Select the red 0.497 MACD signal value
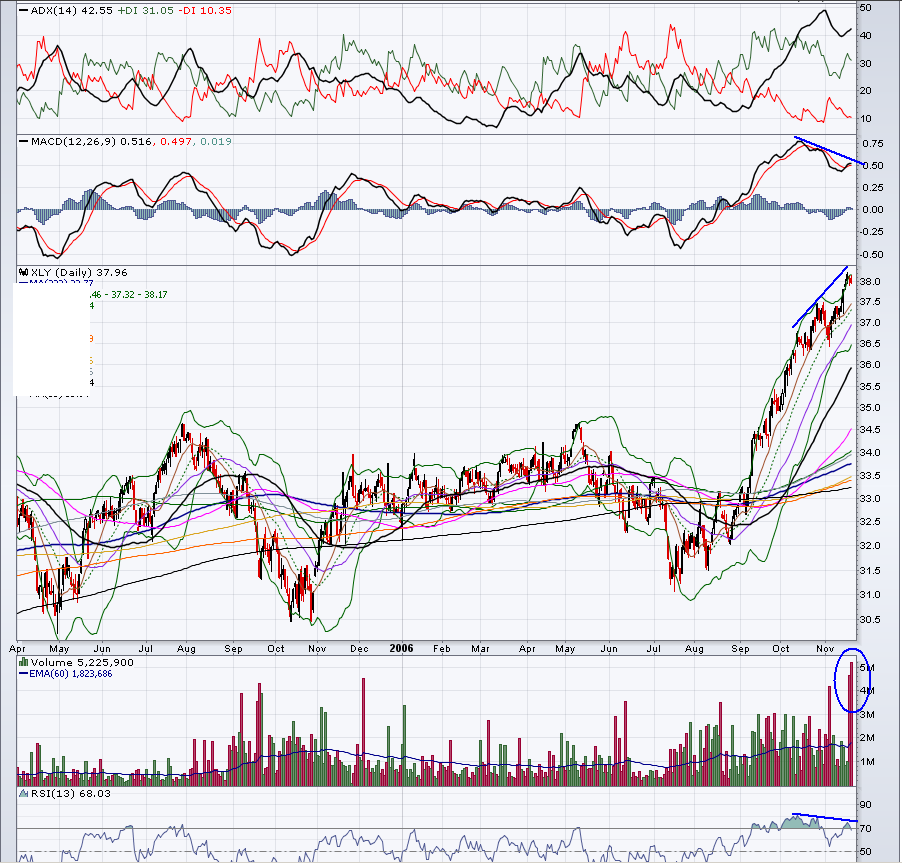This screenshot has height=864, width=902. tap(176, 142)
